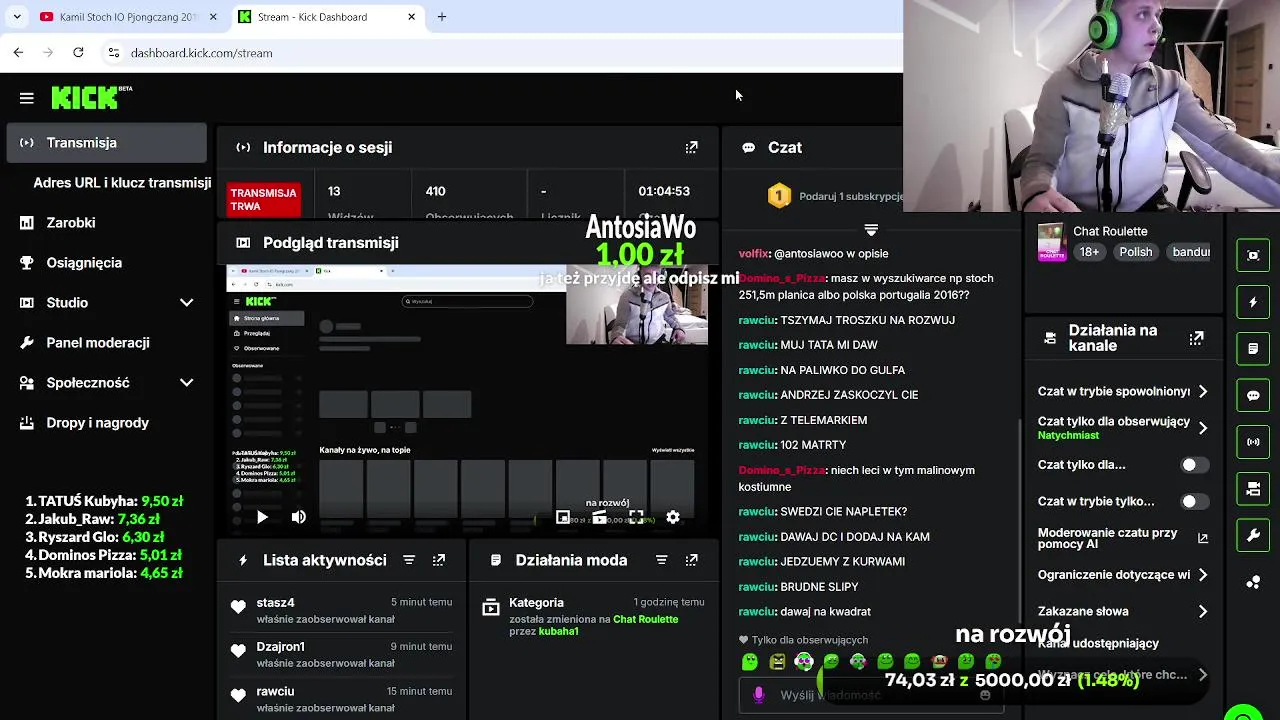
Task: Open Adres URL i klucz transmisji
Action: click(122, 183)
